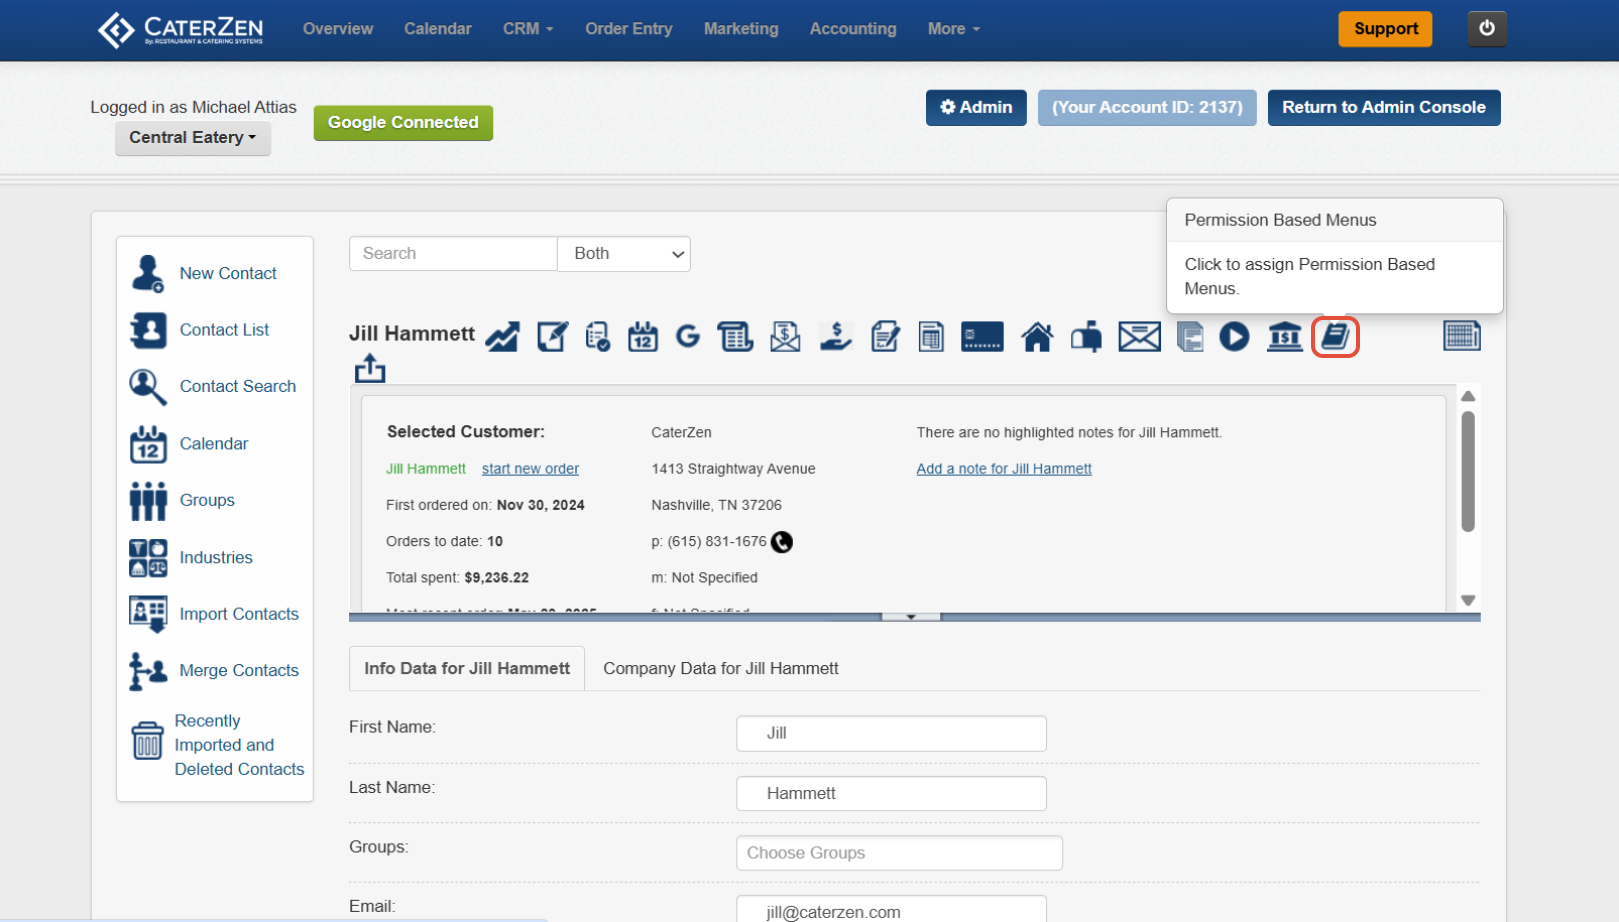
Task: Focus the contact Search field
Action: [x=453, y=254]
